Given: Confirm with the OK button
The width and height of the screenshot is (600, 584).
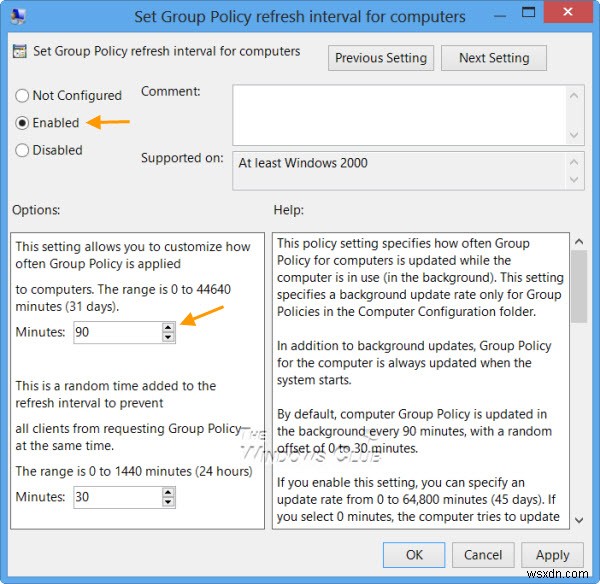Looking at the screenshot, I should pos(414,555).
